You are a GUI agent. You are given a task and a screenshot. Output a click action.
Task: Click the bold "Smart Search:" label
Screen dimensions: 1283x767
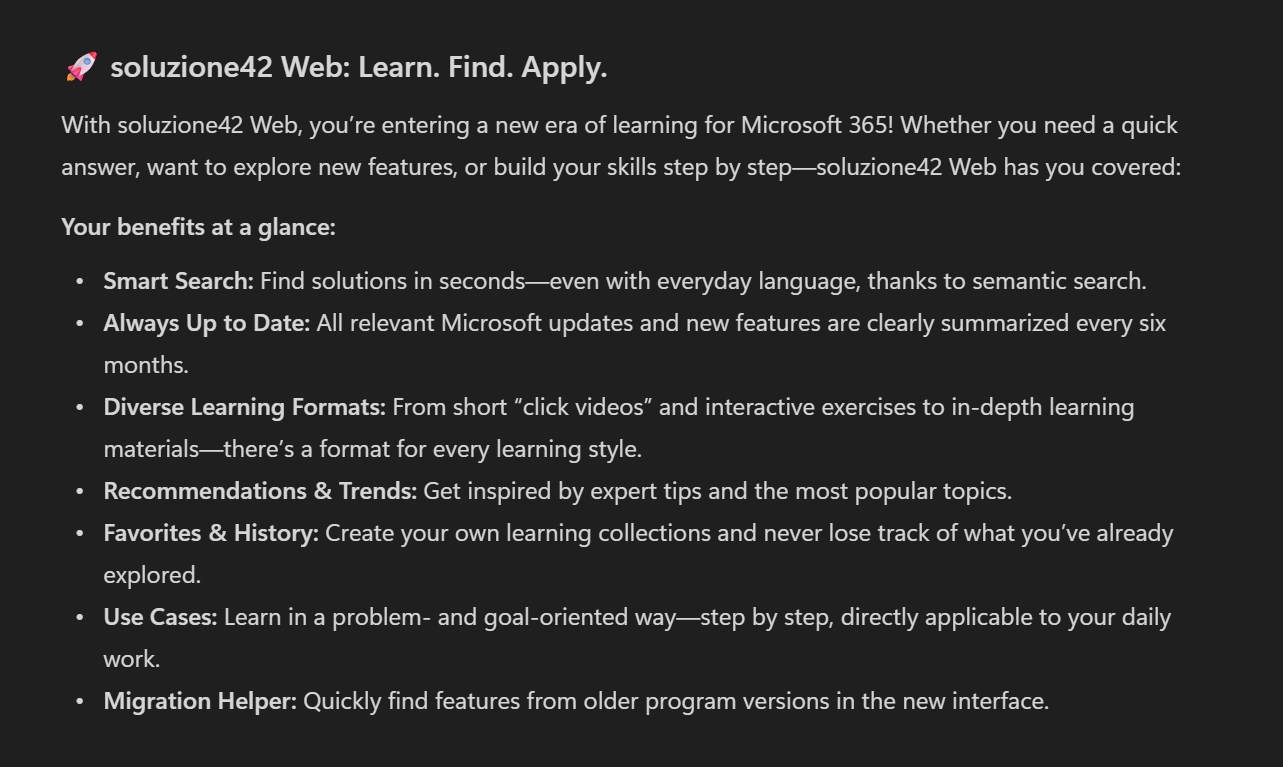pyautogui.click(x=178, y=281)
